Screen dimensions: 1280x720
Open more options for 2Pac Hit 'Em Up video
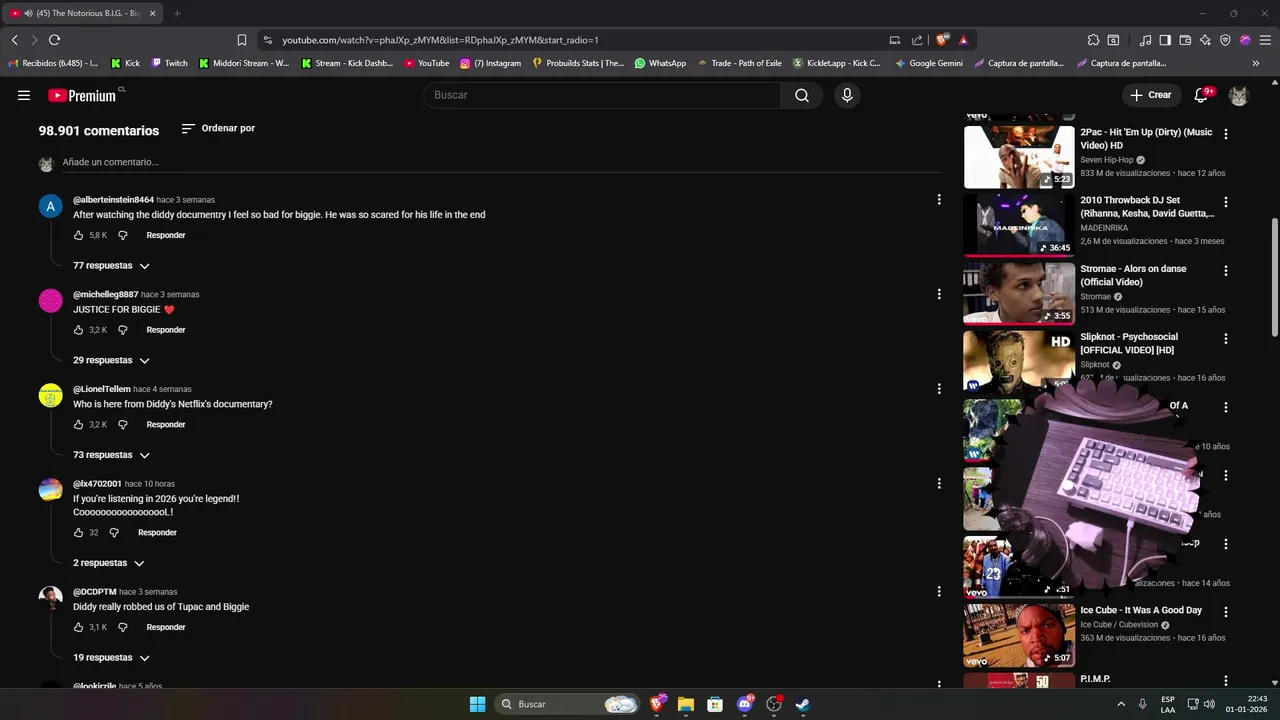[1226, 133]
